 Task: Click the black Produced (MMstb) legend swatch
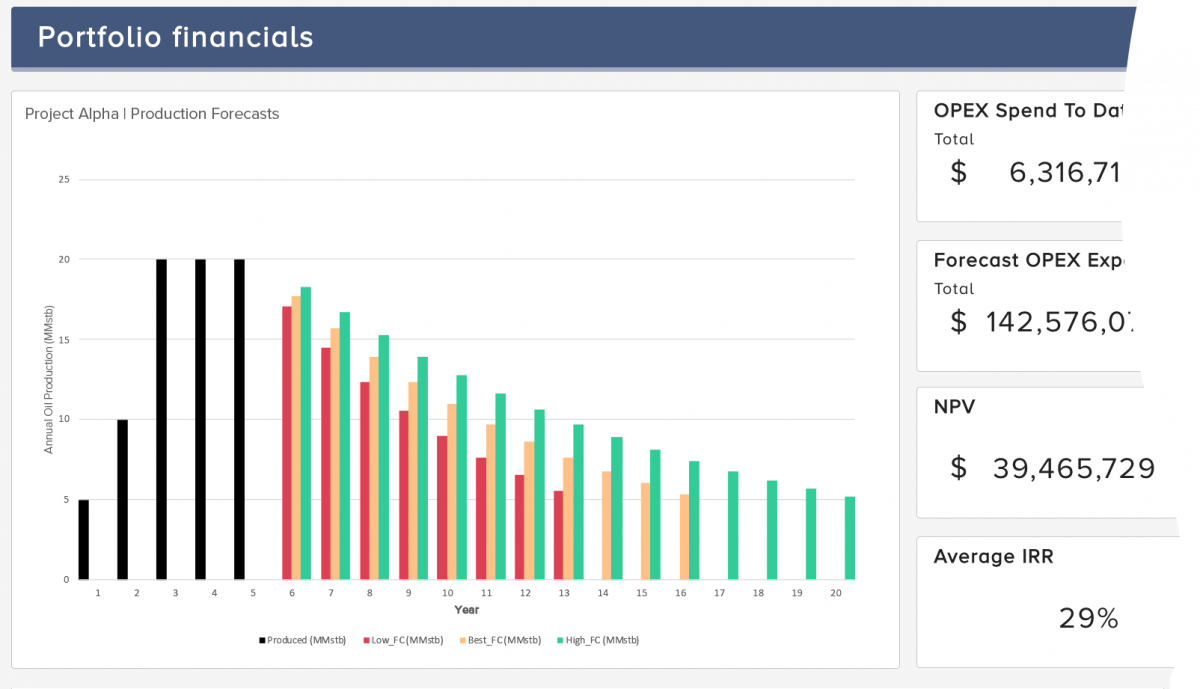pos(263,640)
